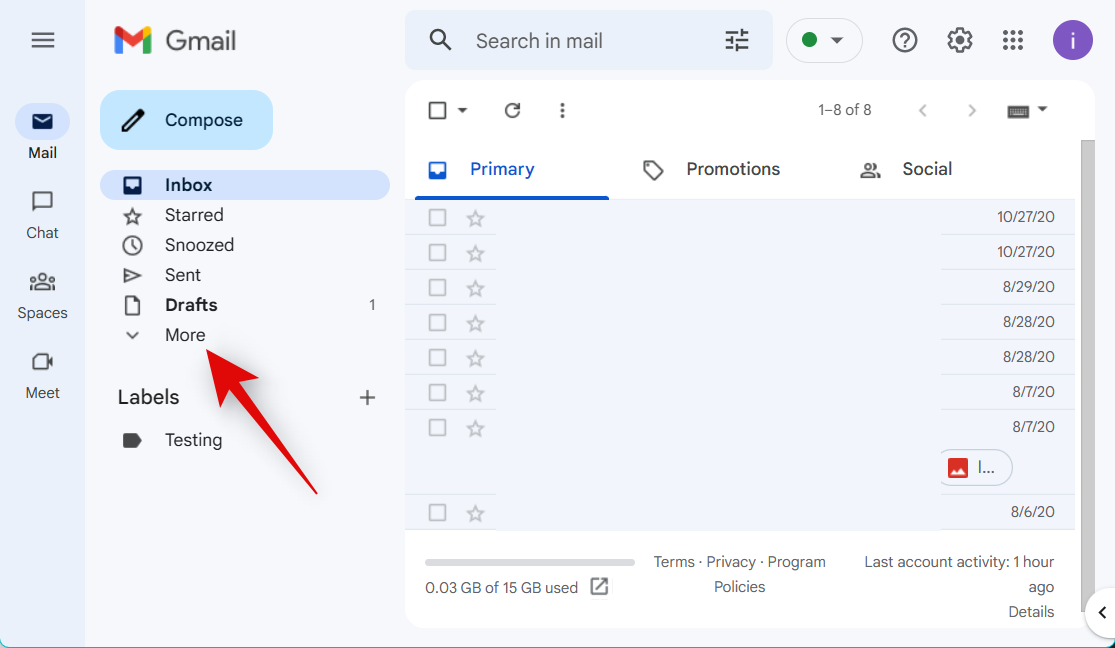Open the Inbox folder
Viewport: 1115px width, 648px height.
click(x=245, y=185)
